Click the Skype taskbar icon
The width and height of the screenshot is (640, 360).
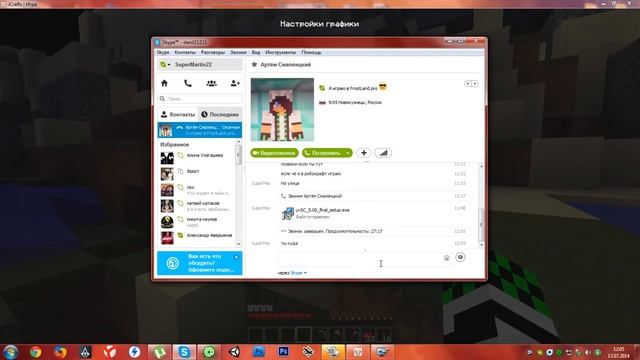point(184,352)
